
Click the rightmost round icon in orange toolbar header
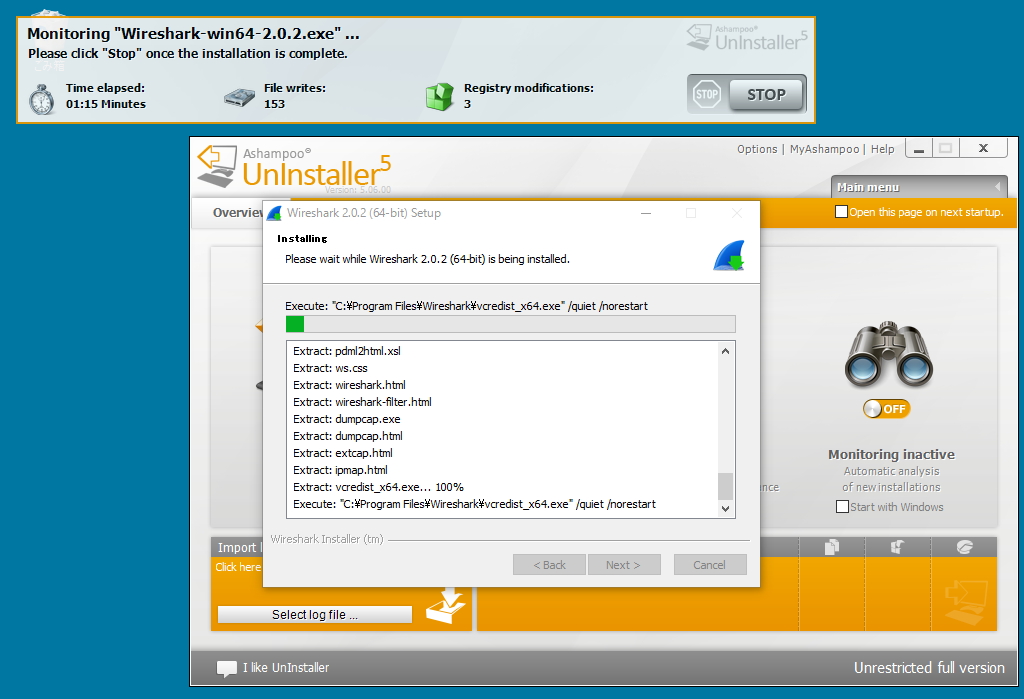(x=965, y=547)
